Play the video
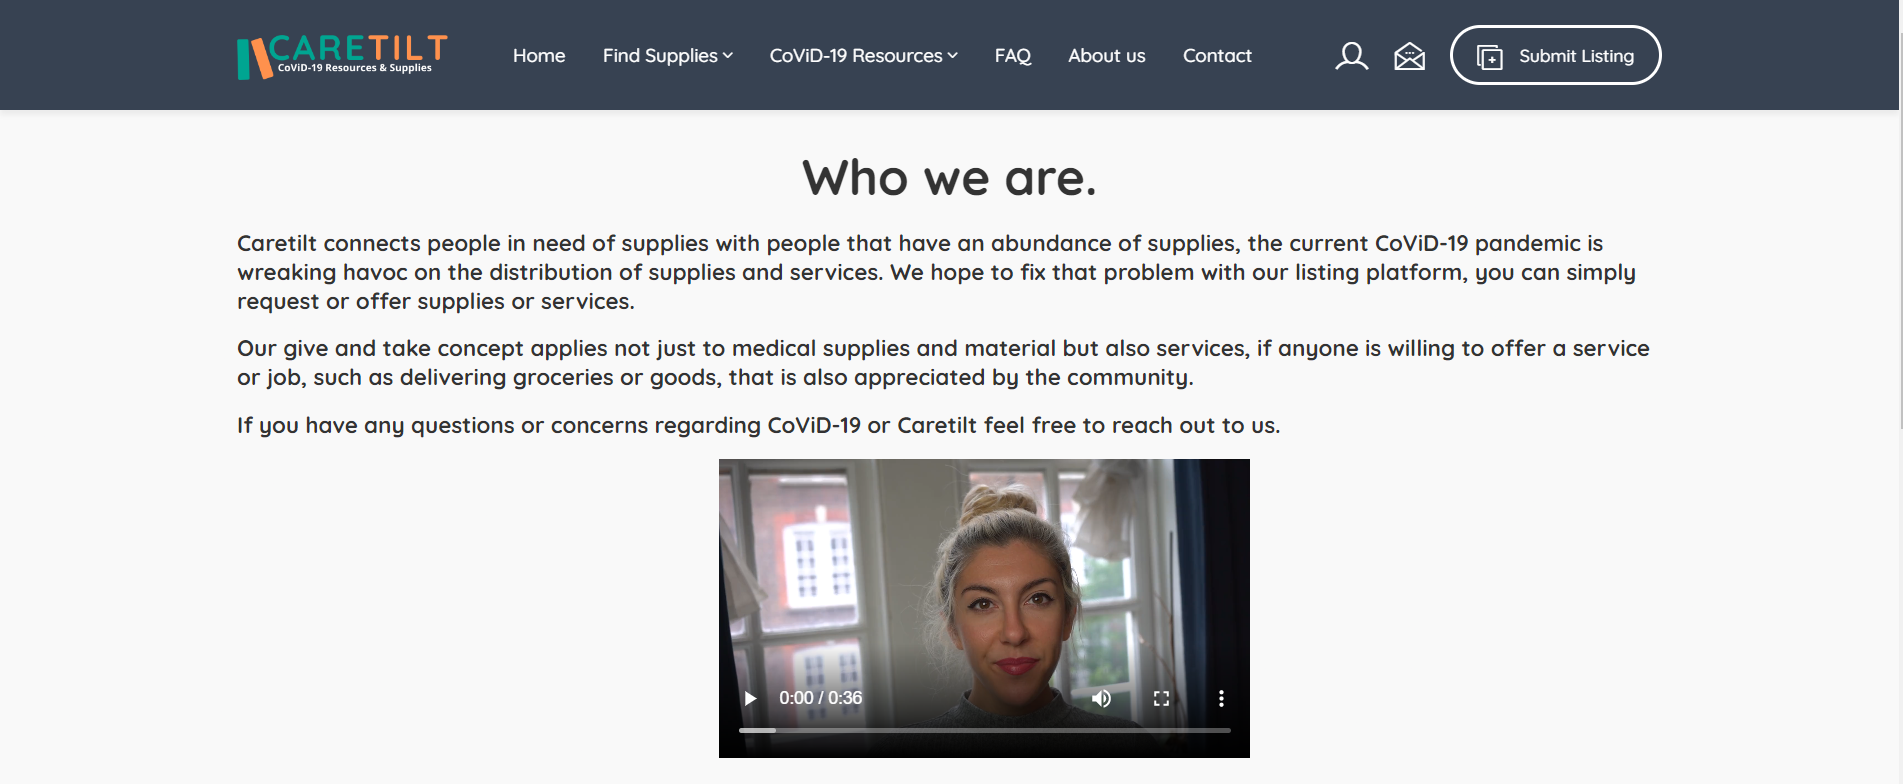 click(x=750, y=698)
